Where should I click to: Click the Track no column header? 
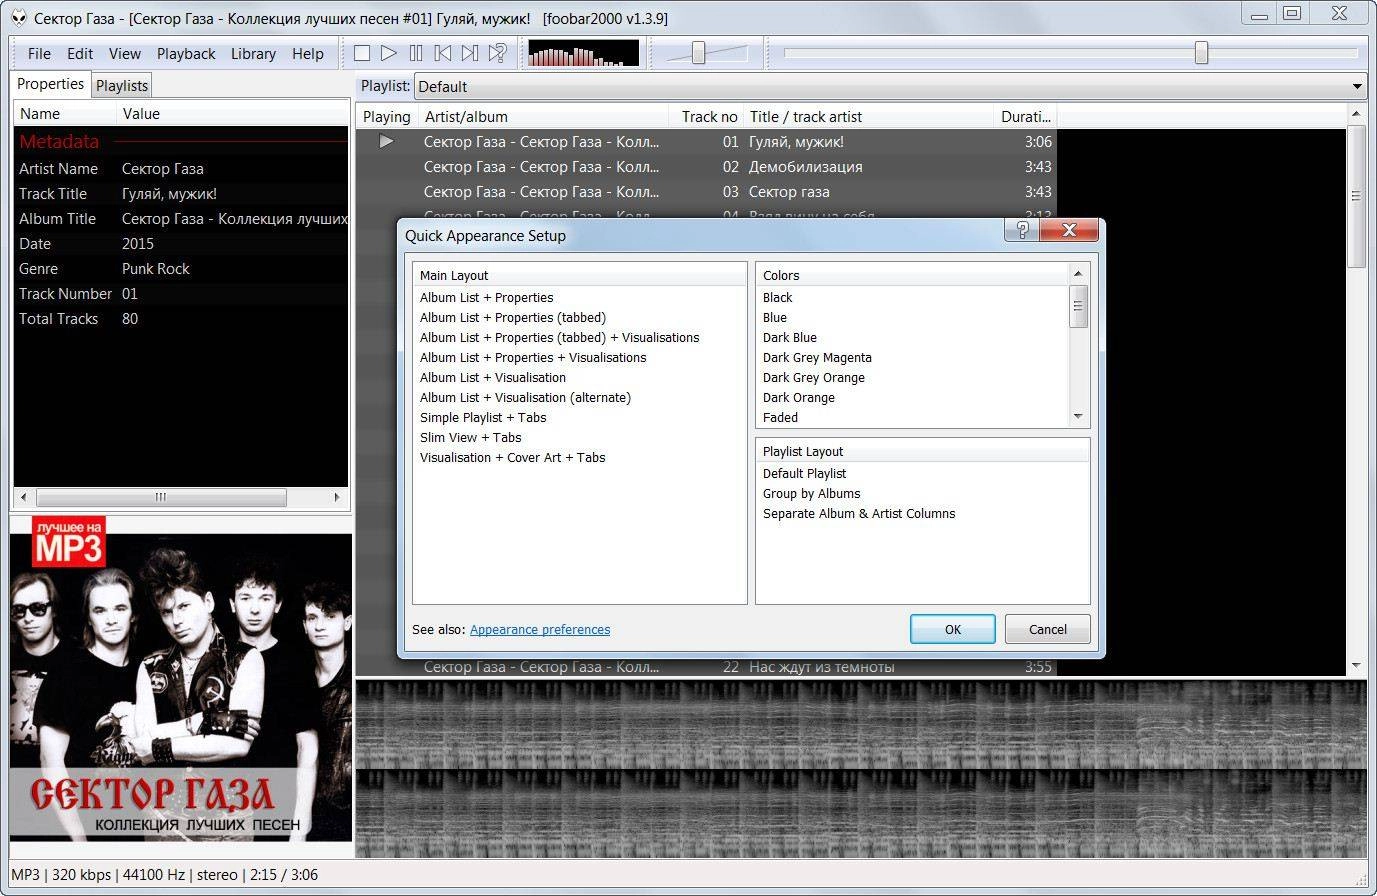pos(708,116)
